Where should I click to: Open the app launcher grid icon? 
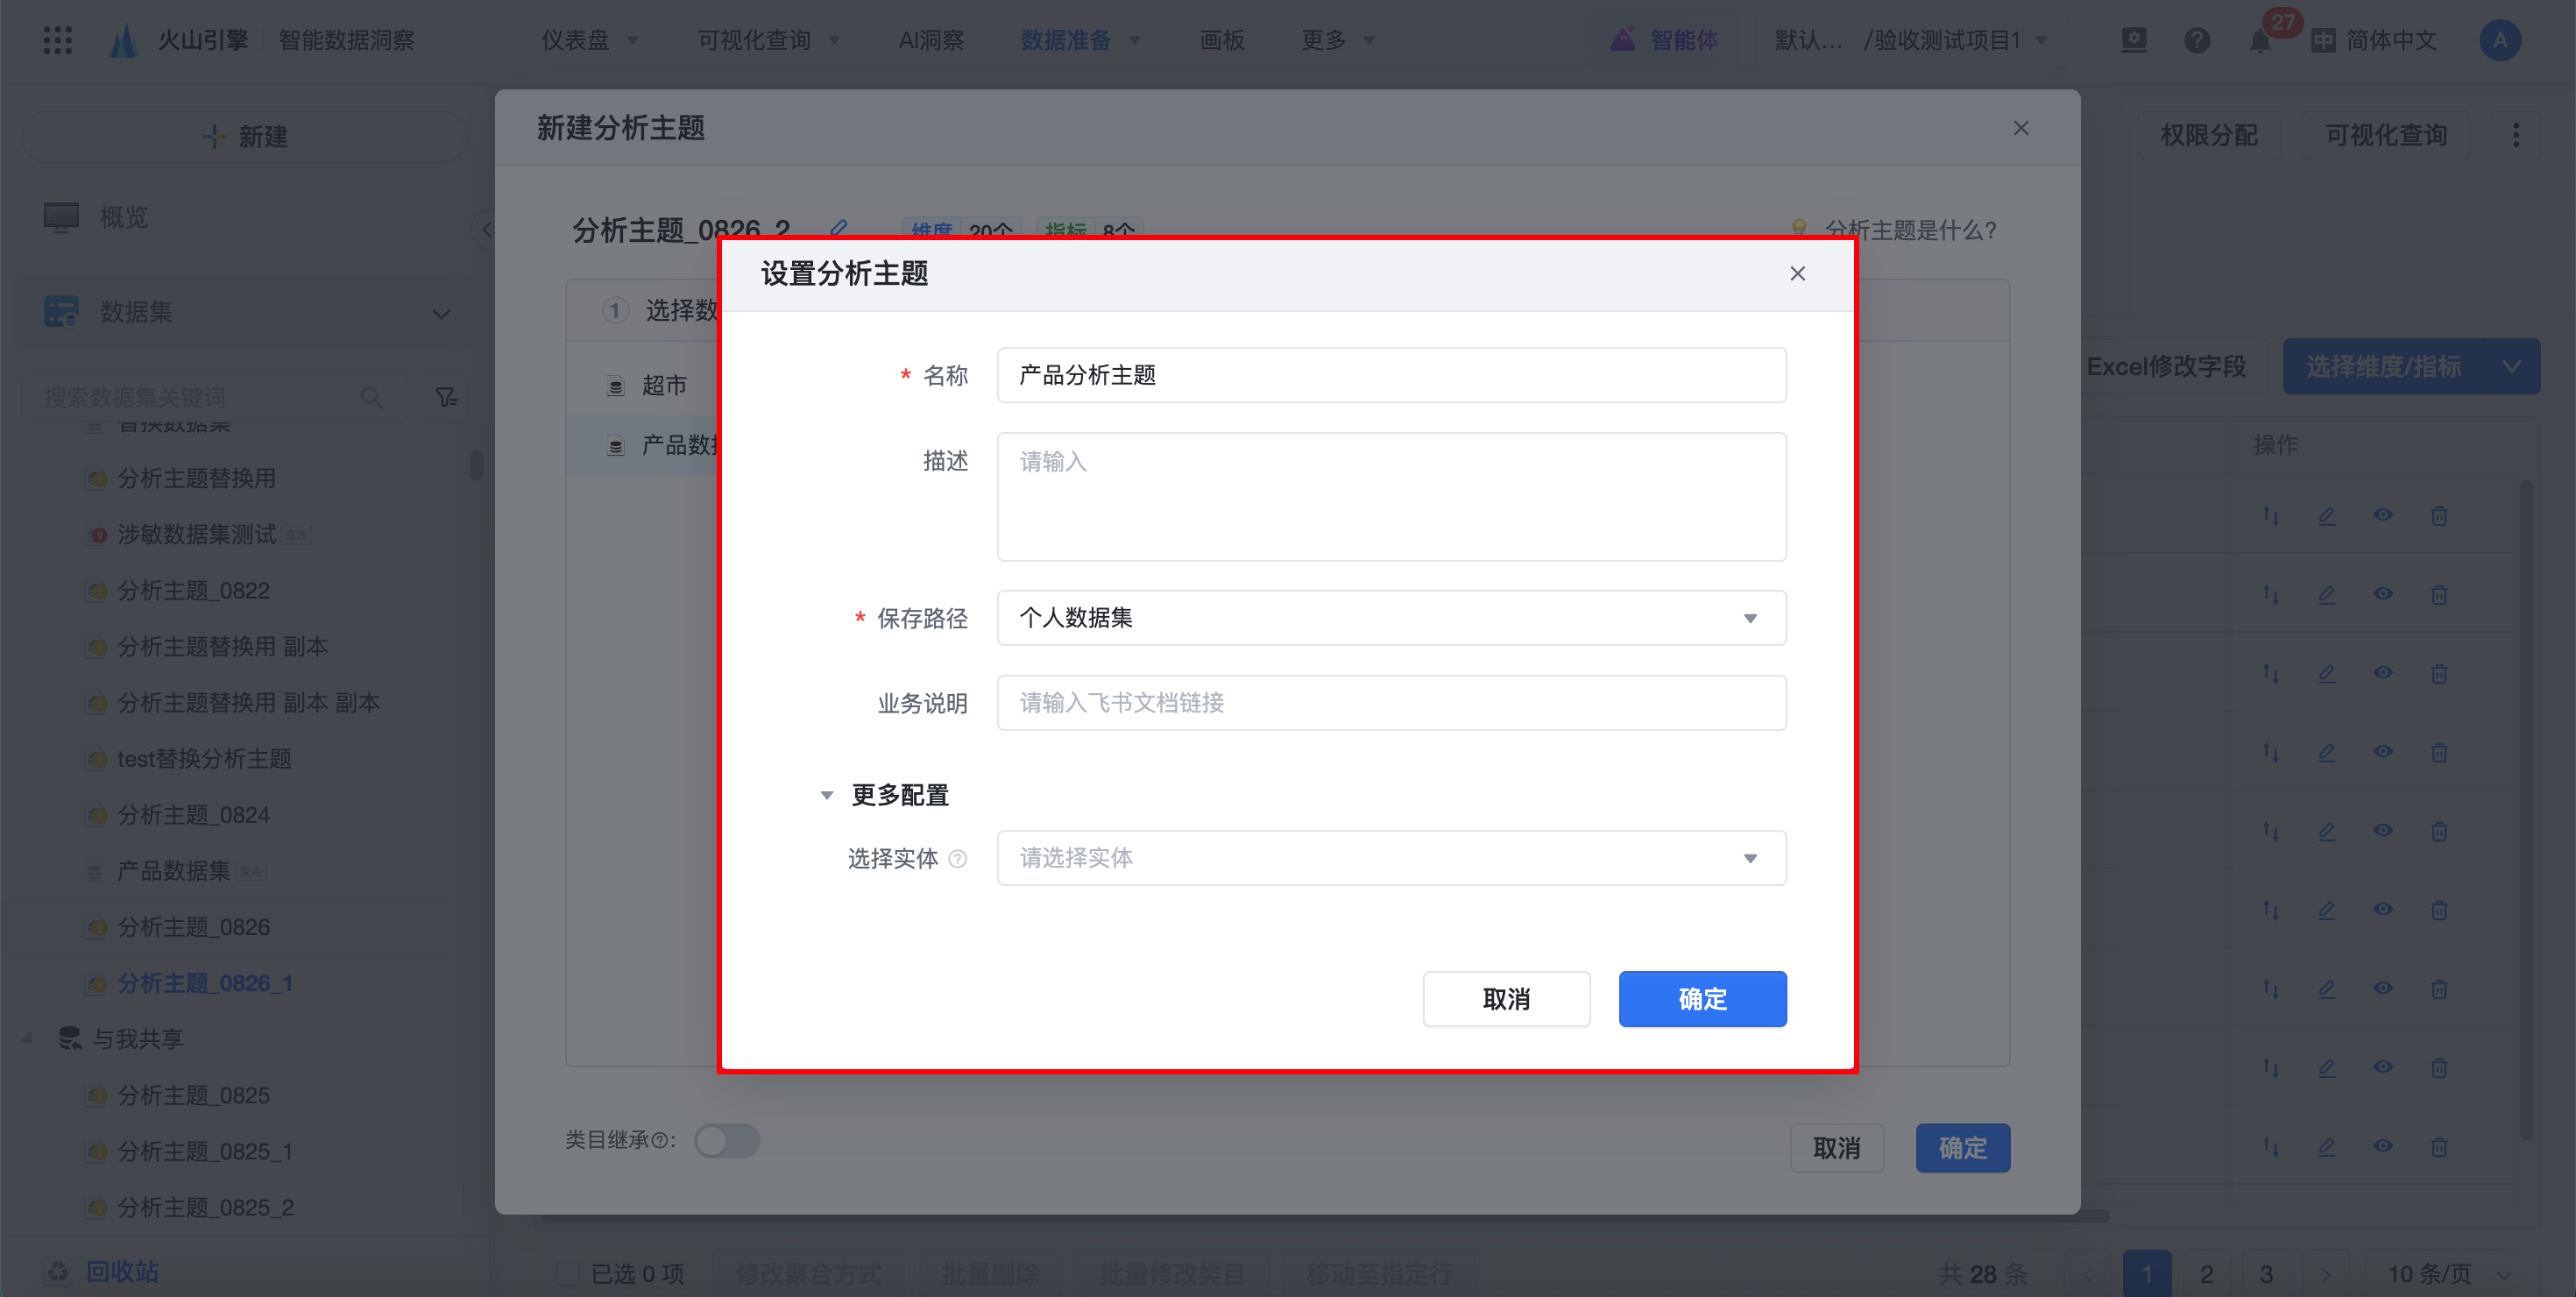58,40
